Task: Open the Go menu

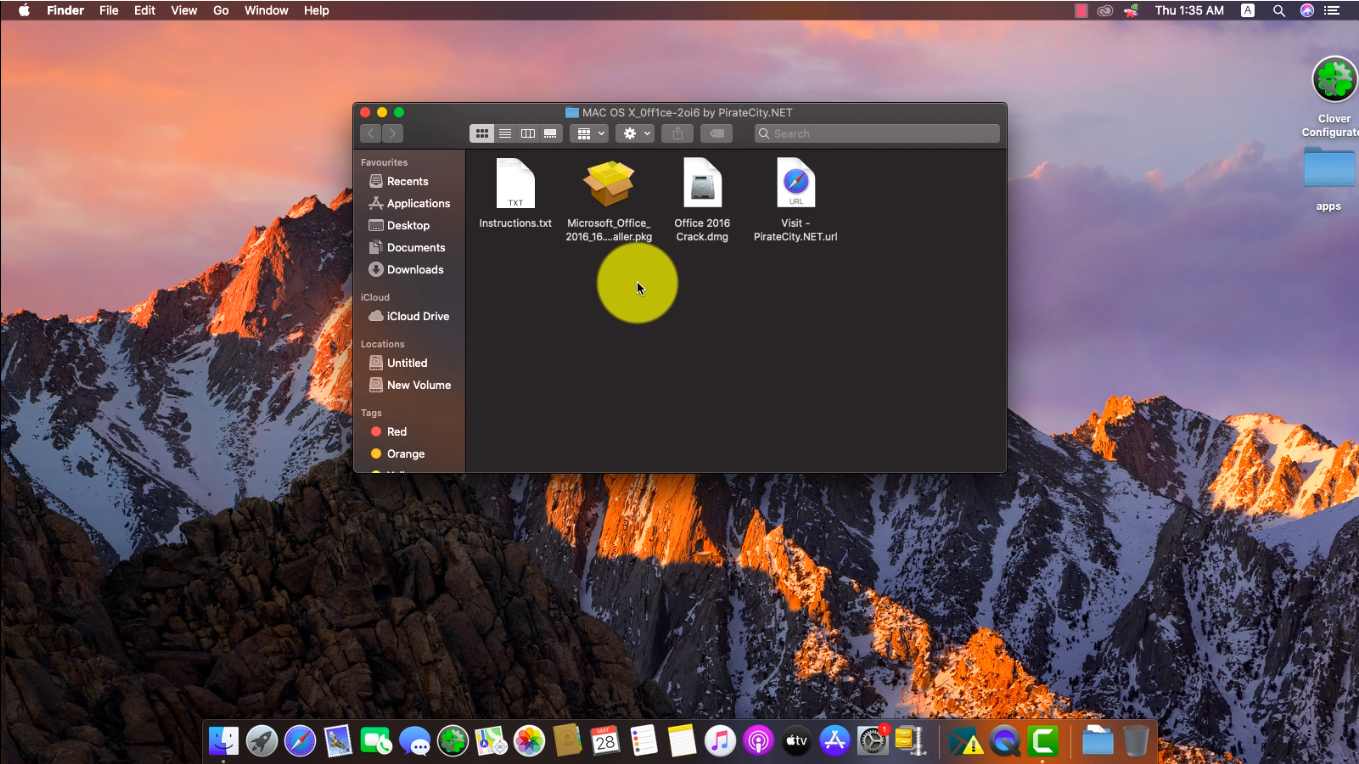Action: 221,10
